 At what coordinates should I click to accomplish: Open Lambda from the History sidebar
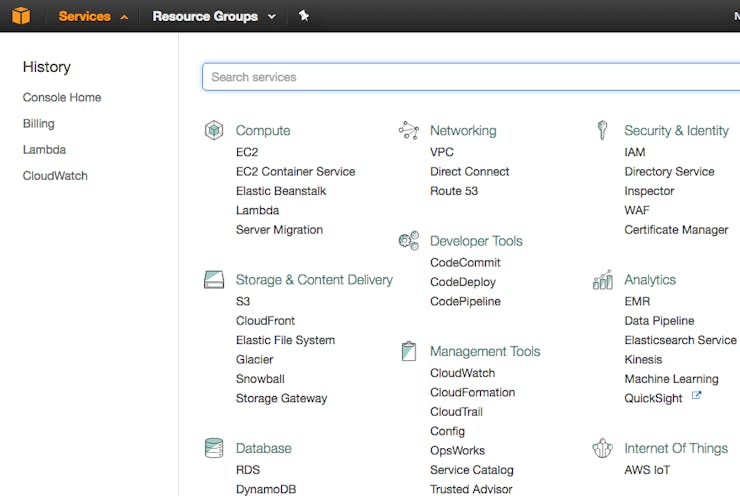44,150
